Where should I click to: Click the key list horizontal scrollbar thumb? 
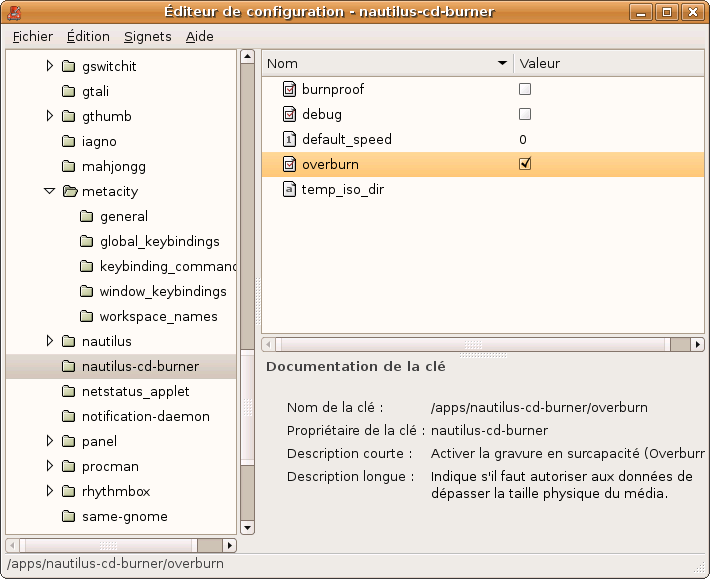[473, 345]
